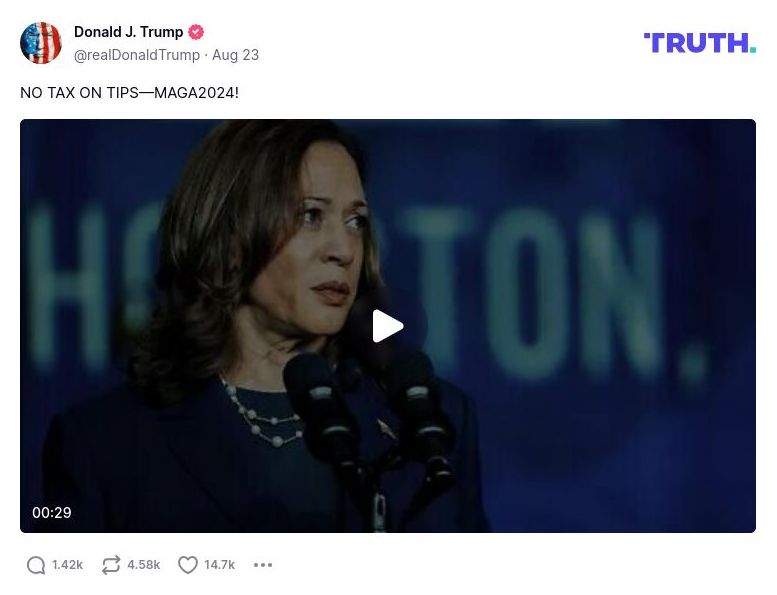This screenshot has height=595, width=777.
Task: Like the post with the heart icon
Action: click(188, 565)
